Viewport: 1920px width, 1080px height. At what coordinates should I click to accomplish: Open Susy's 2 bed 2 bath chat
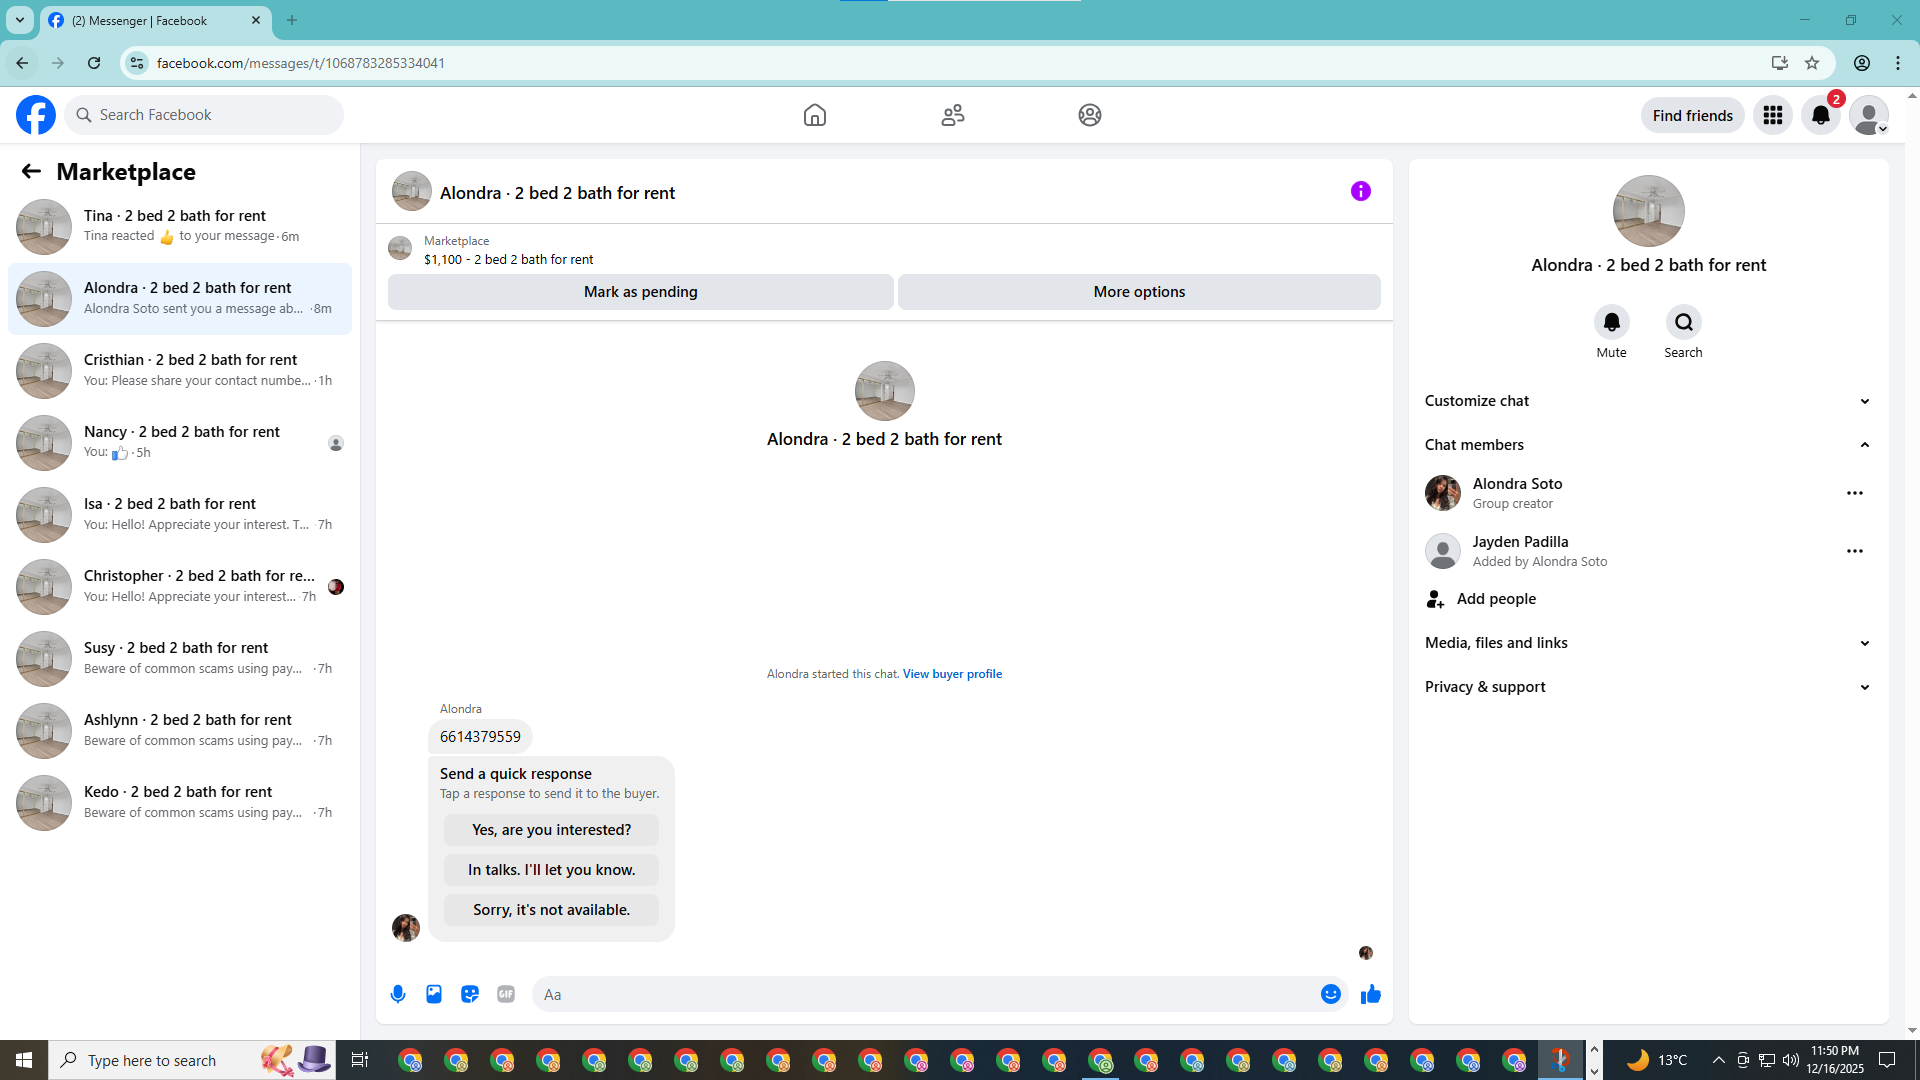180,659
